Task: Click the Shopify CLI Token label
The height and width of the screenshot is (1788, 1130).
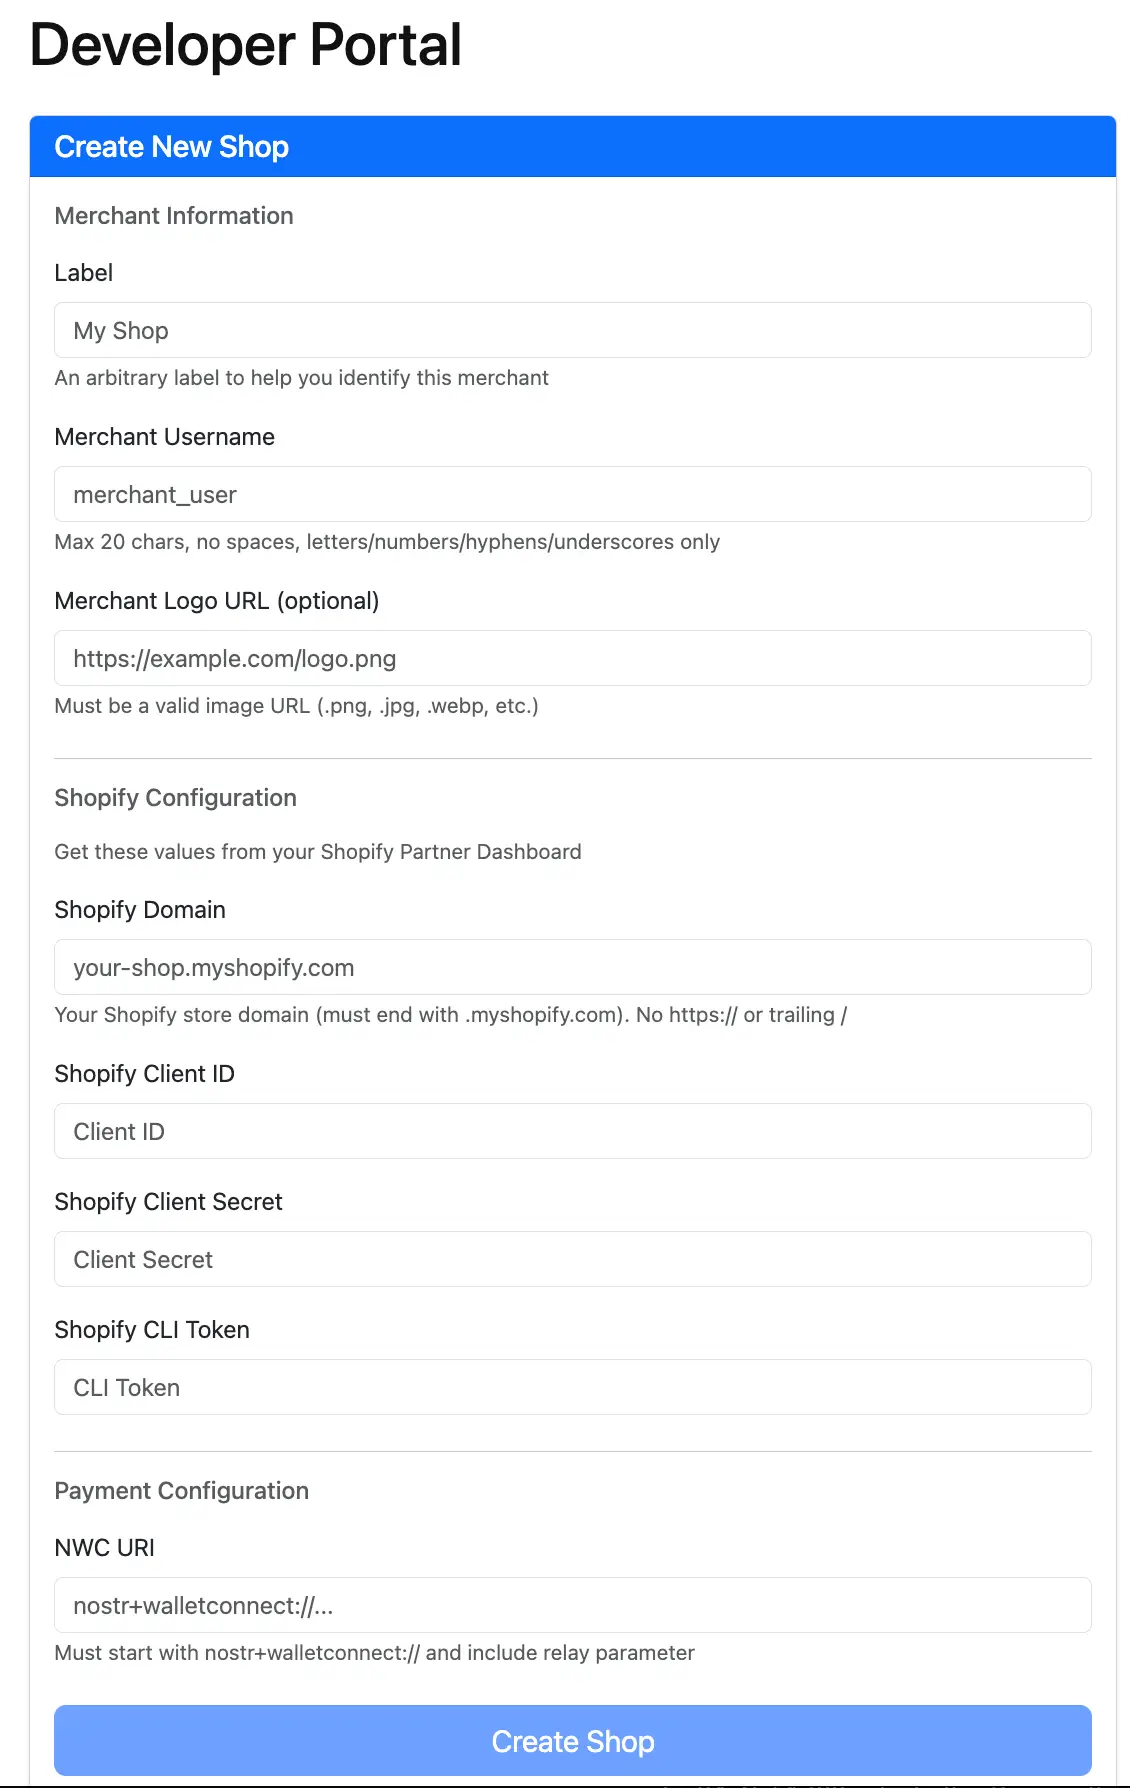Action: pos(152,1330)
